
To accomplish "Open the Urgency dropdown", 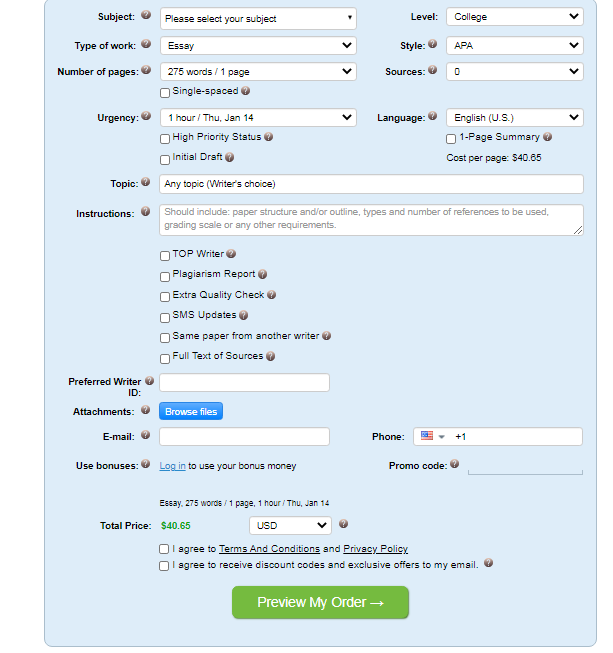I will [258, 117].
